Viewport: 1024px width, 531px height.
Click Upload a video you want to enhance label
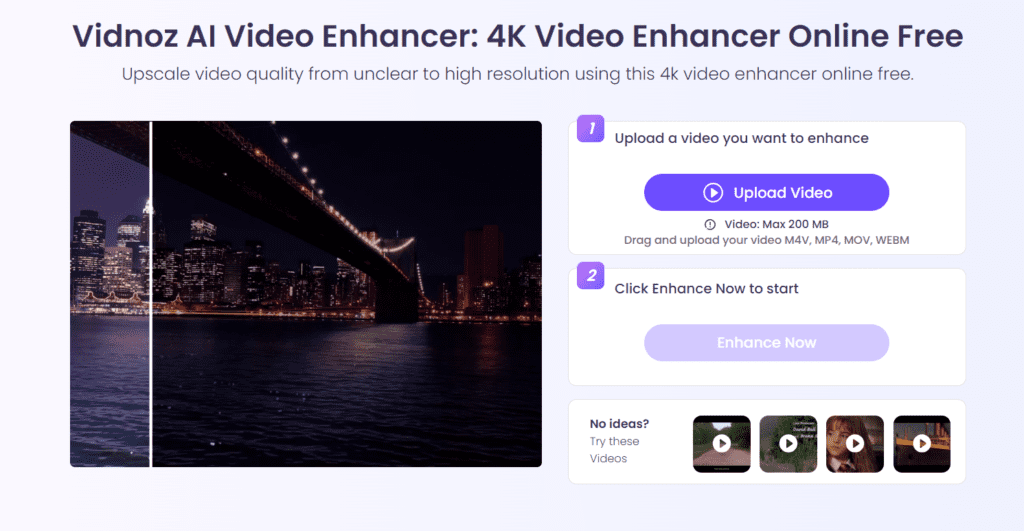(741, 138)
